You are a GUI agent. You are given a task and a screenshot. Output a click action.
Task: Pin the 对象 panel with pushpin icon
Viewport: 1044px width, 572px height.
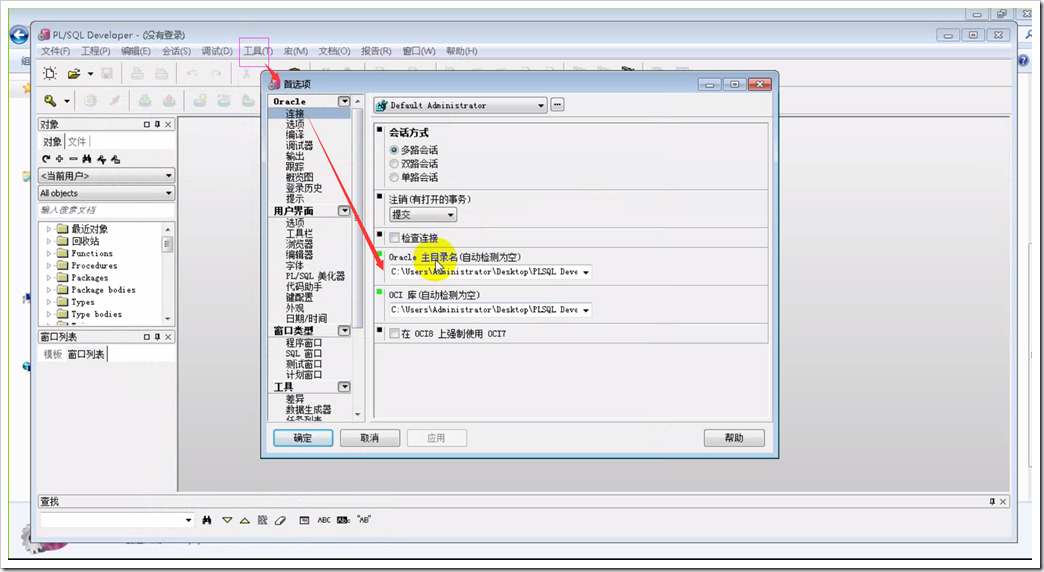pos(158,125)
